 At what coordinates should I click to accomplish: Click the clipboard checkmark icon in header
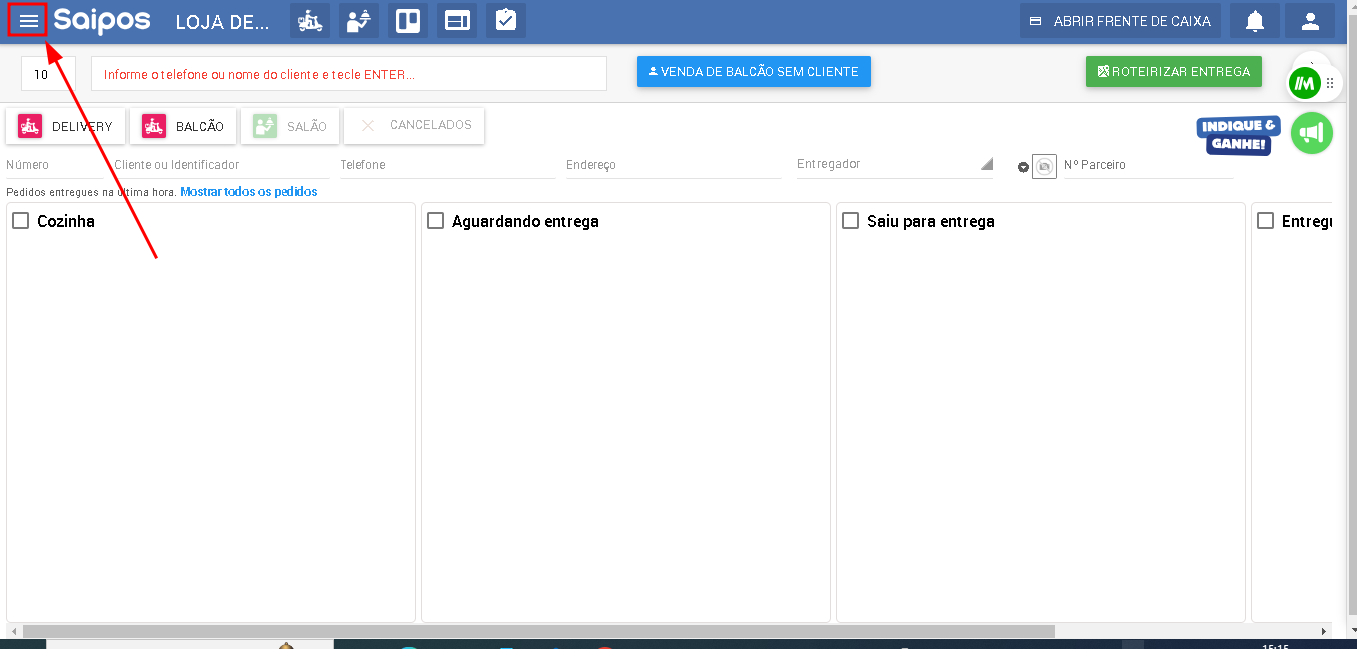click(x=506, y=21)
